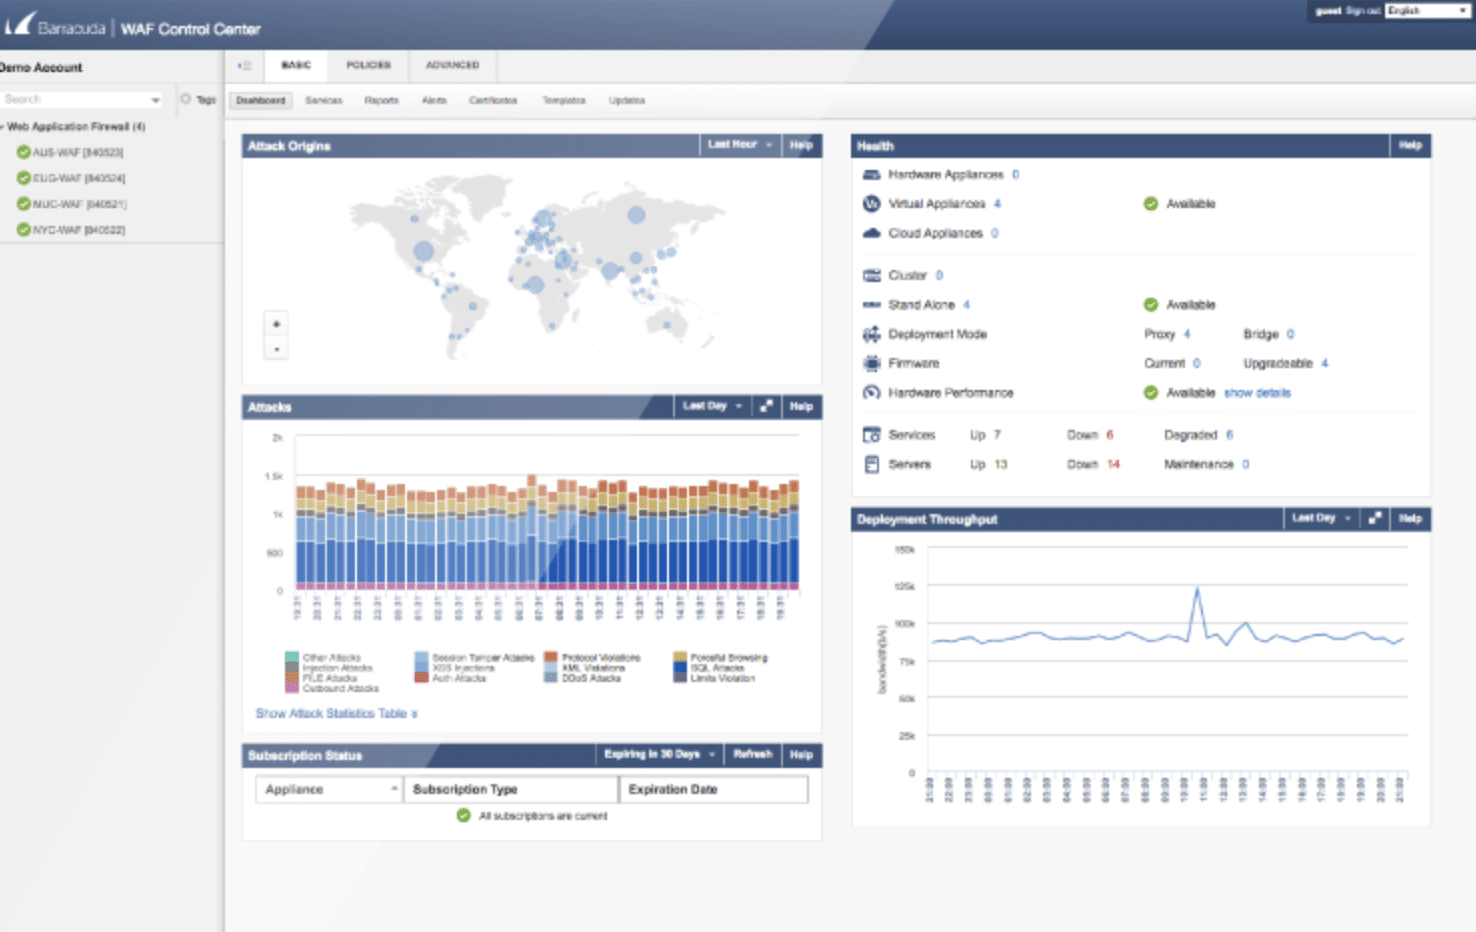Open the account Search dropdown arrow
This screenshot has width=1476, height=932.
pyautogui.click(x=155, y=100)
